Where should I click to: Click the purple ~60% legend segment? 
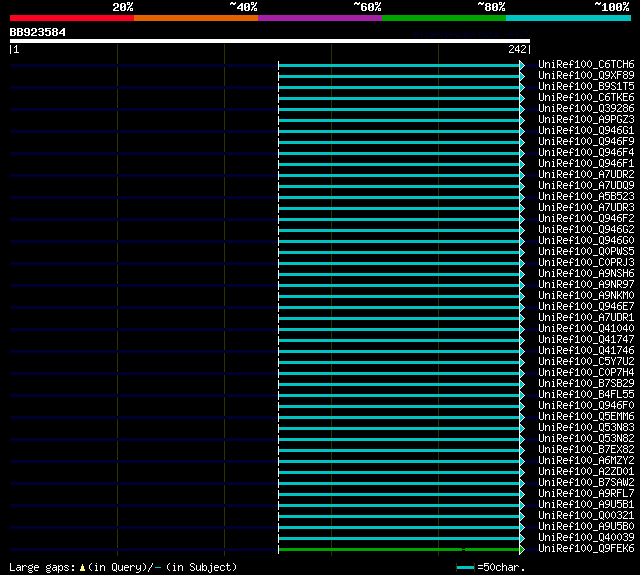320,18
